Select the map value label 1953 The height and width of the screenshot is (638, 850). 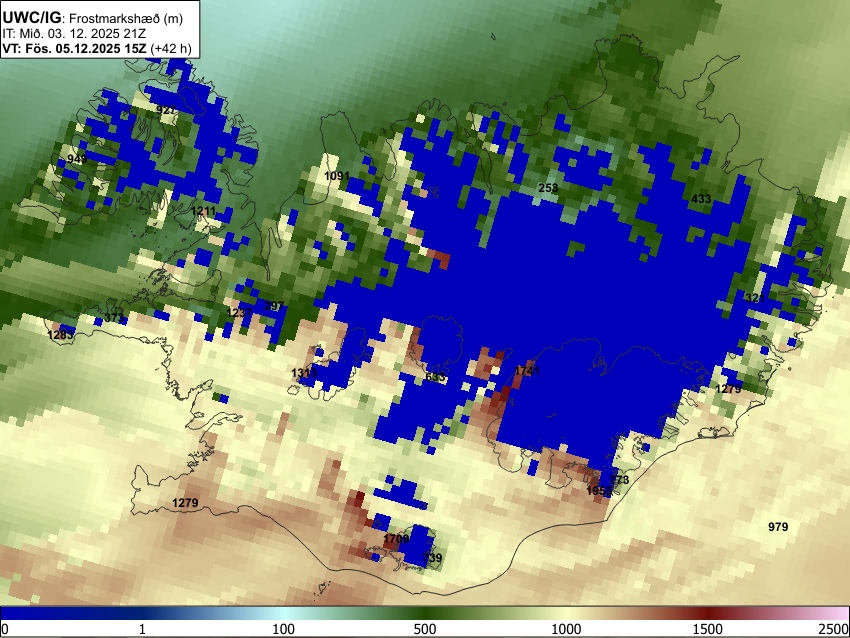click(x=599, y=491)
